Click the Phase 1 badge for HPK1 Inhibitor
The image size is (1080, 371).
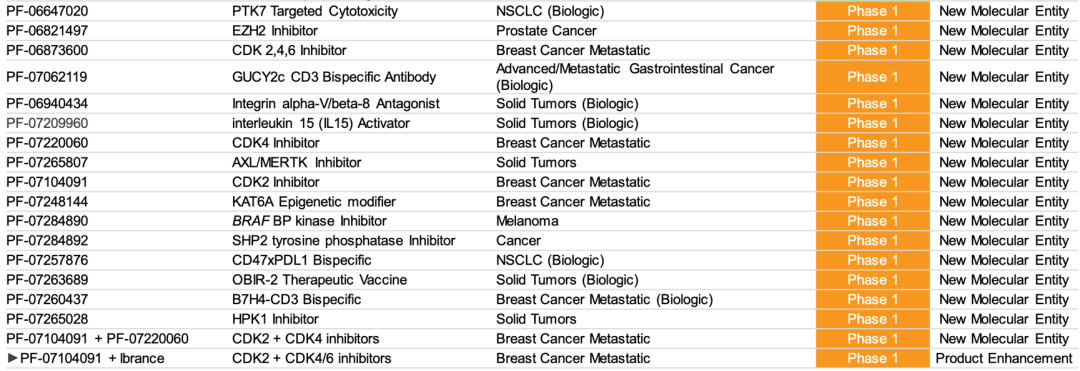[873, 319]
